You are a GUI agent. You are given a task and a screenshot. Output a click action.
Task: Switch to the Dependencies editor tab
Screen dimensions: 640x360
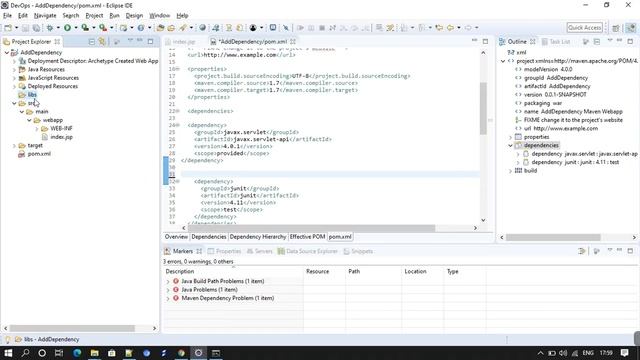pyautogui.click(x=209, y=237)
